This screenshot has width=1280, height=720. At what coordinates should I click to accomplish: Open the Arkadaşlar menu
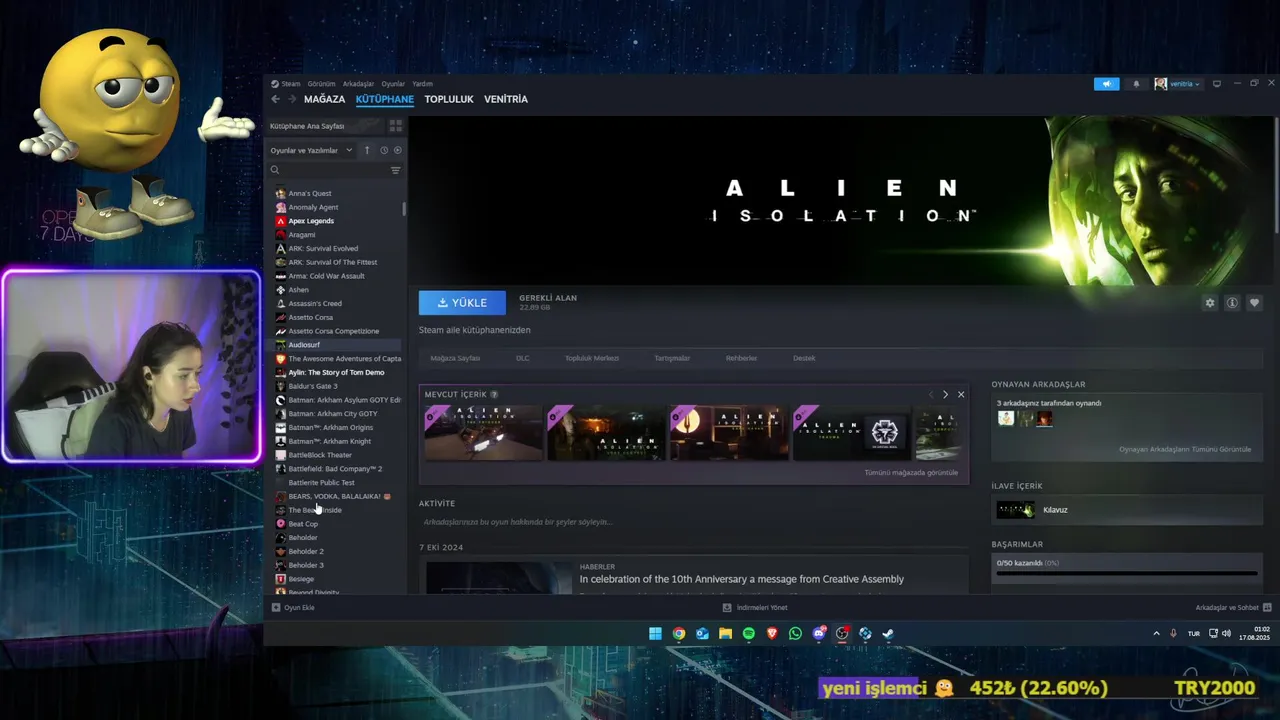point(358,84)
